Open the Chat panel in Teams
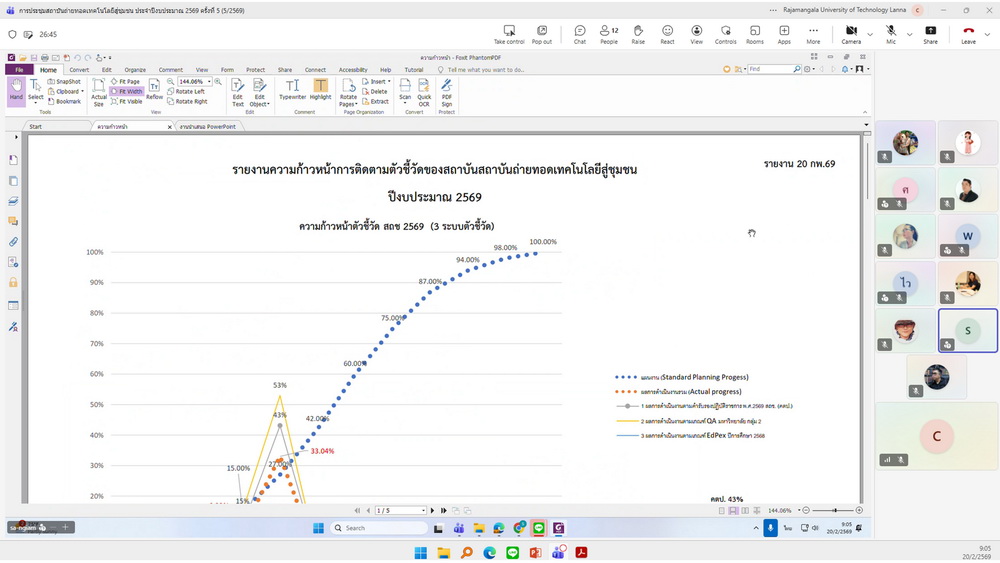This screenshot has height=563, width=1000. click(x=580, y=34)
